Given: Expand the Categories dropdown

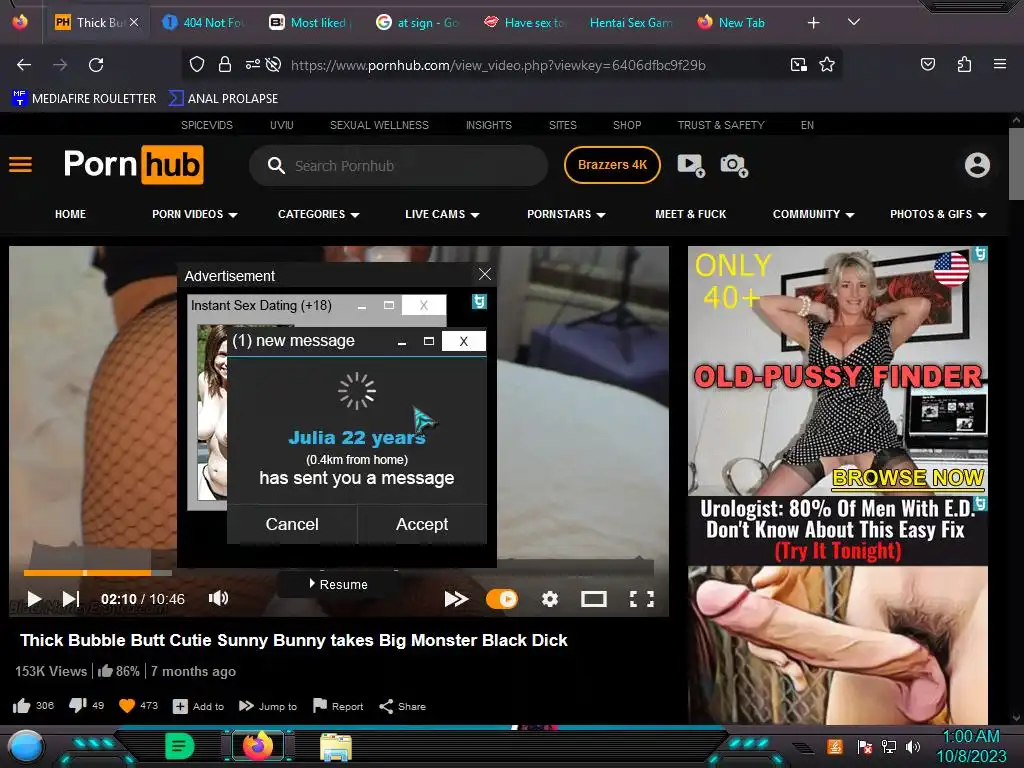Looking at the screenshot, I should click(x=319, y=214).
